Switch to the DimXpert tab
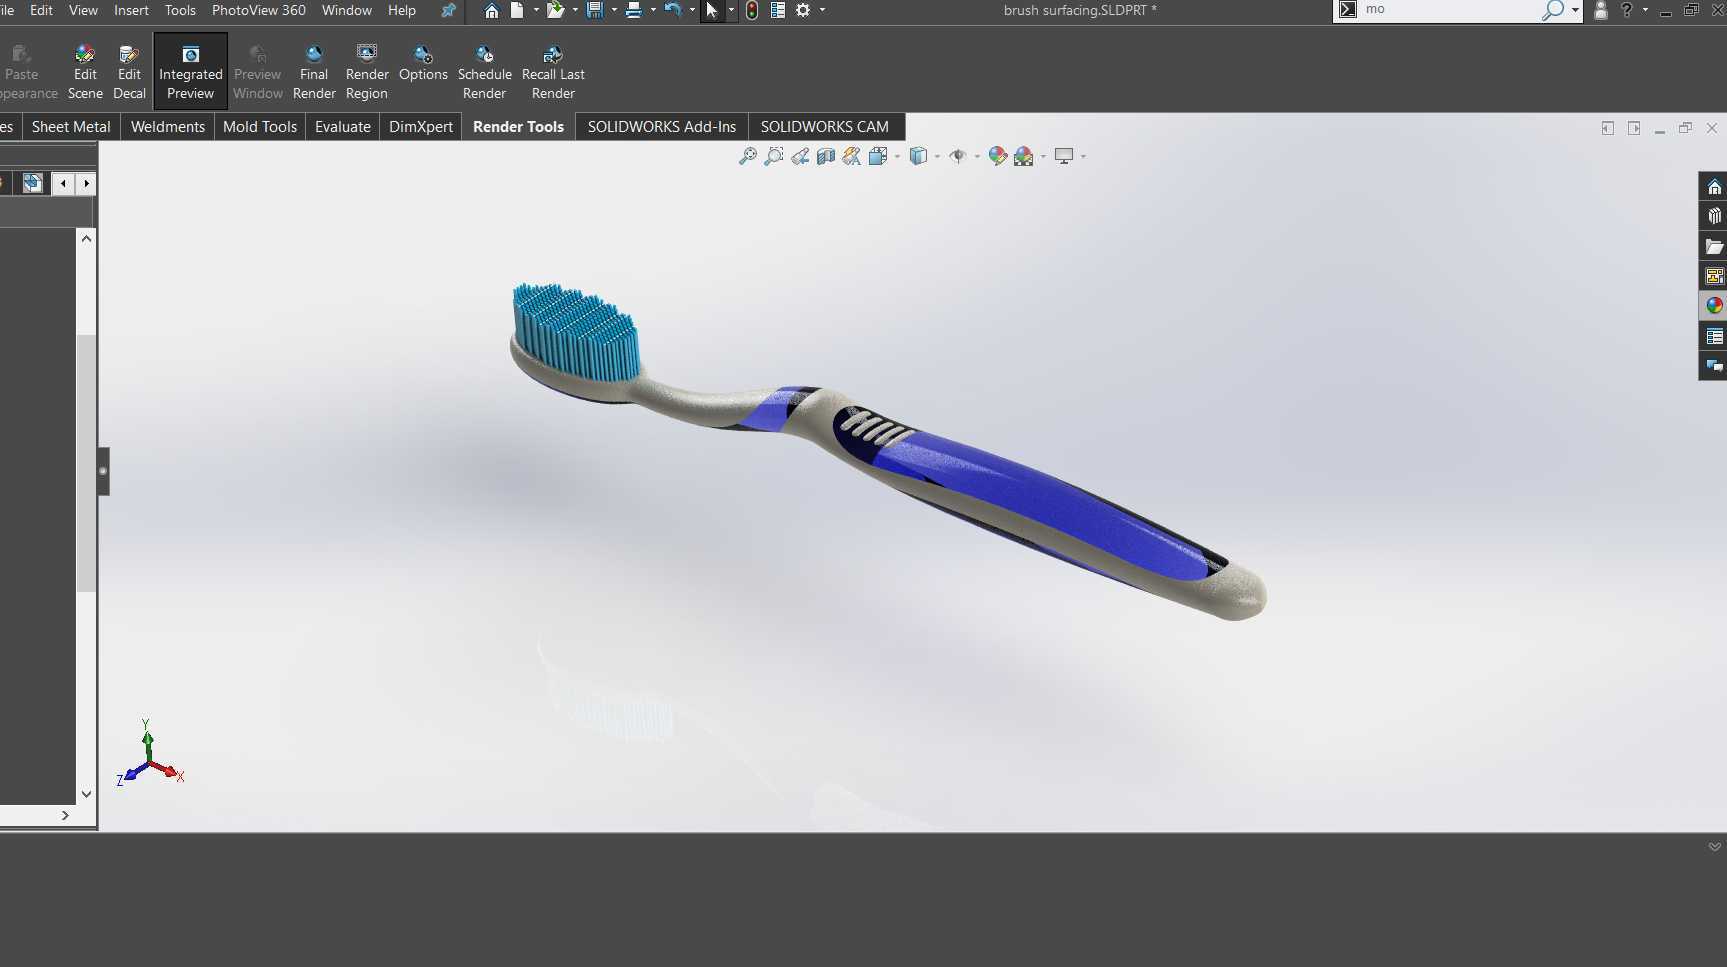The image size is (1727, 967). (421, 127)
